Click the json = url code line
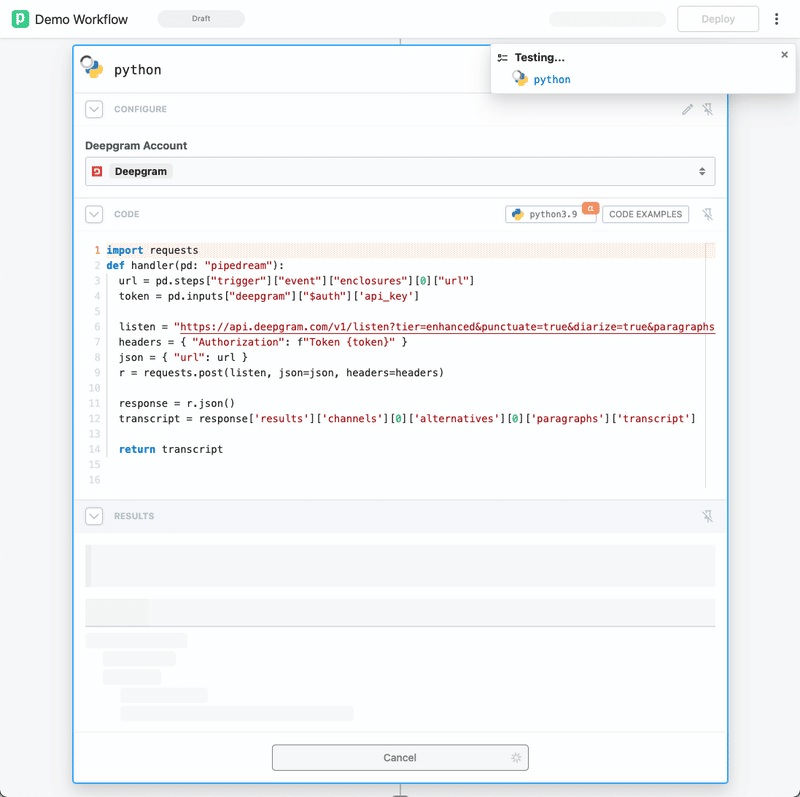This screenshot has height=797, width=800. coord(183,357)
